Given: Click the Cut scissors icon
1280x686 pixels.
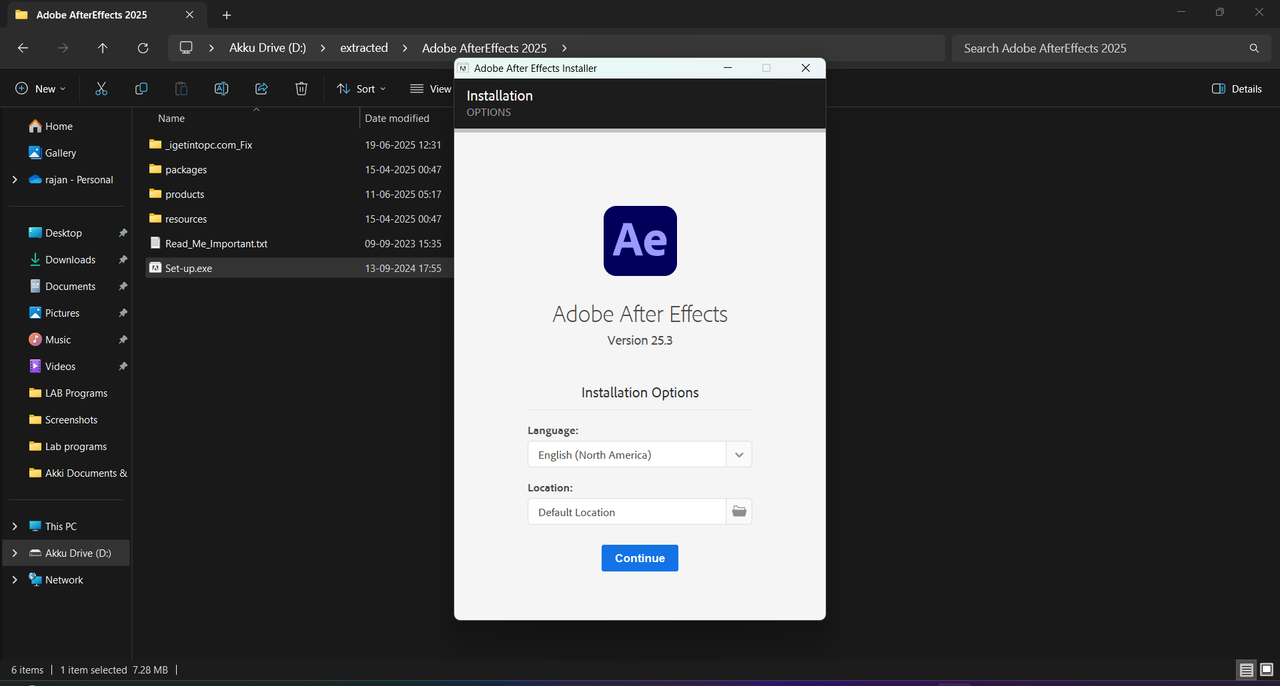Looking at the screenshot, I should click(x=101, y=89).
